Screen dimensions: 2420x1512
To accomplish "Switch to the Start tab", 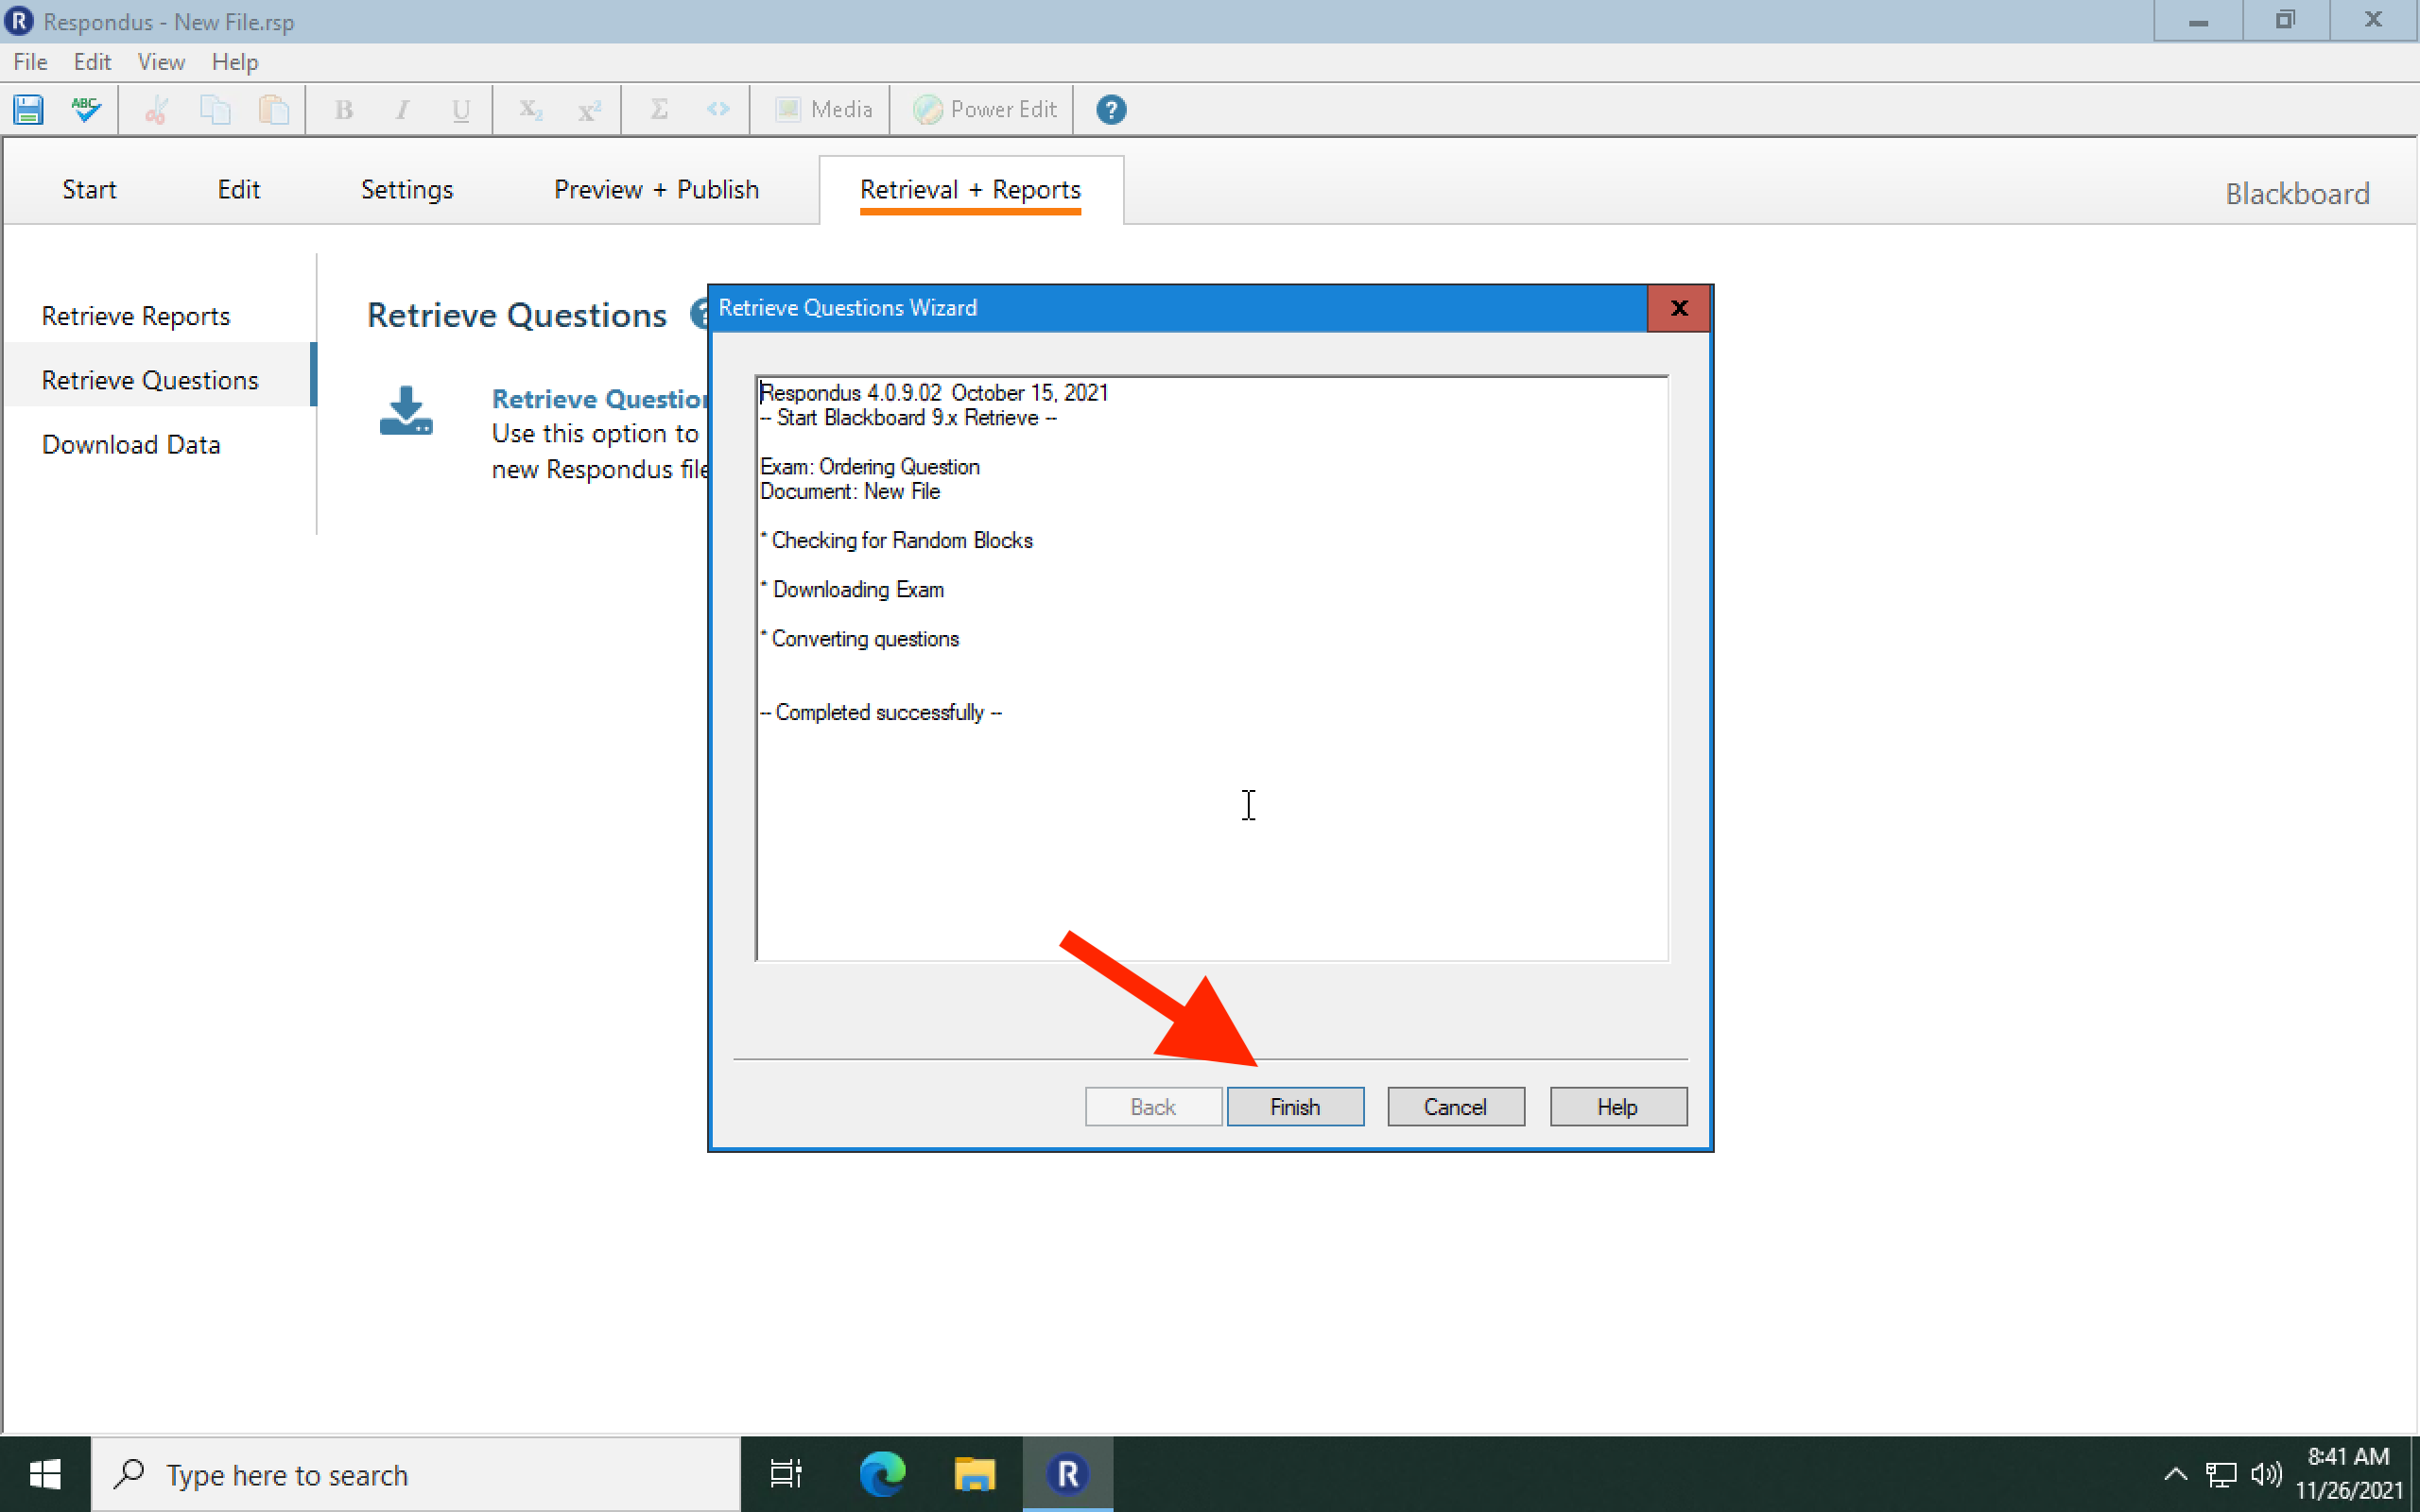I will 89,189.
